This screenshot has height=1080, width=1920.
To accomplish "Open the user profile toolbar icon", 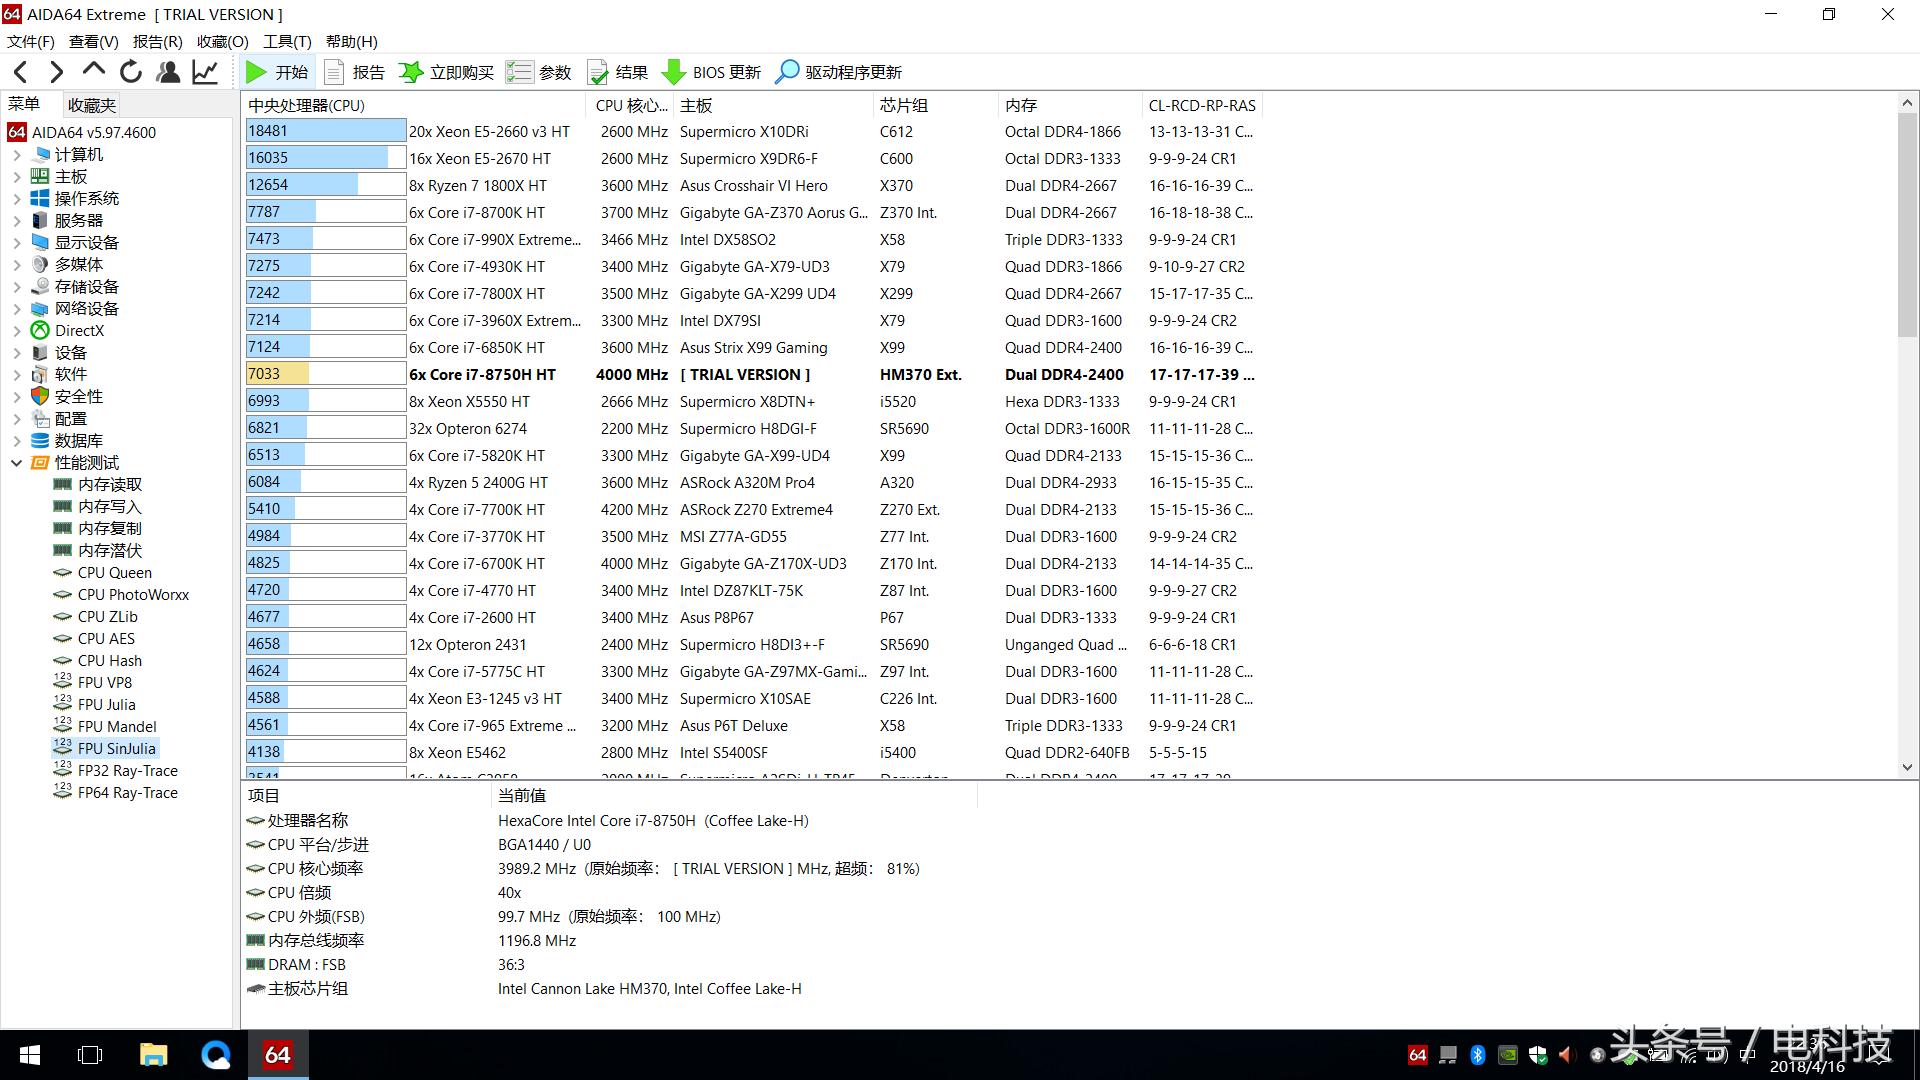I will pyautogui.click(x=168, y=72).
